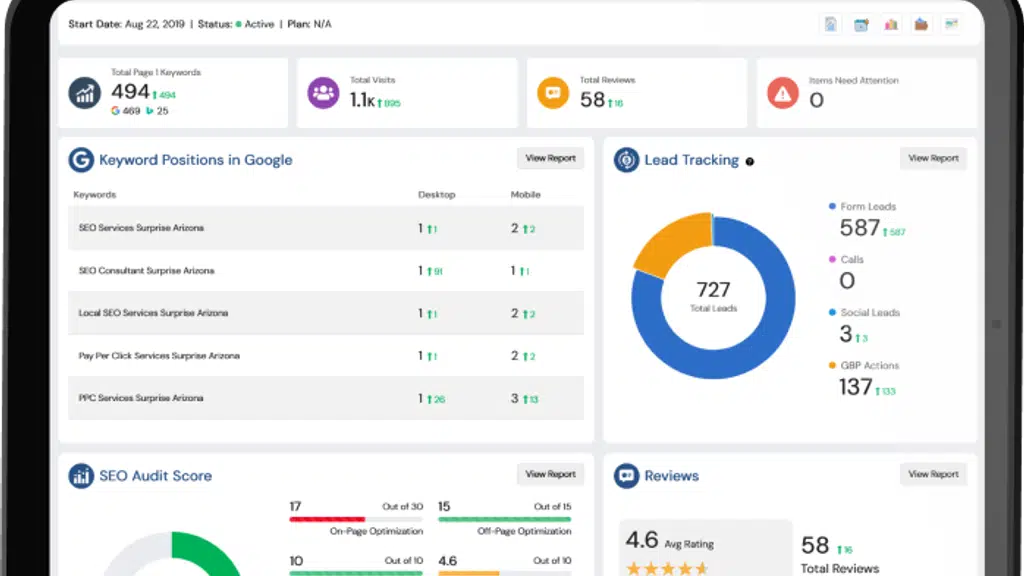Open View Report for SEO Audit Score
The height and width of the screenshot is (576, 1024).
click(551, 474)
